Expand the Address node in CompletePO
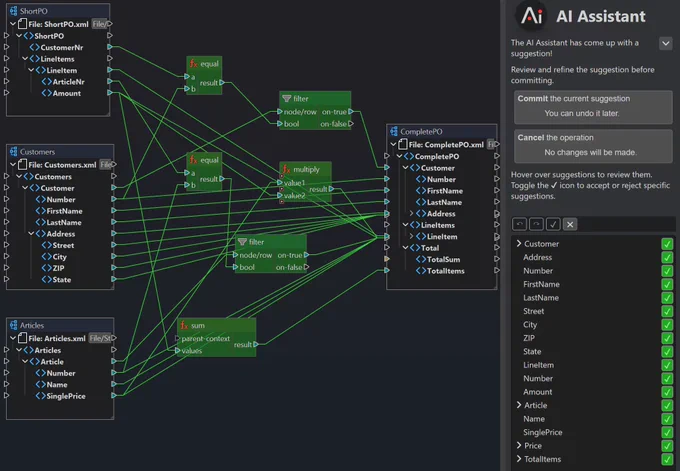This screenshot has width=680, height=471. (x=411, y=213)
